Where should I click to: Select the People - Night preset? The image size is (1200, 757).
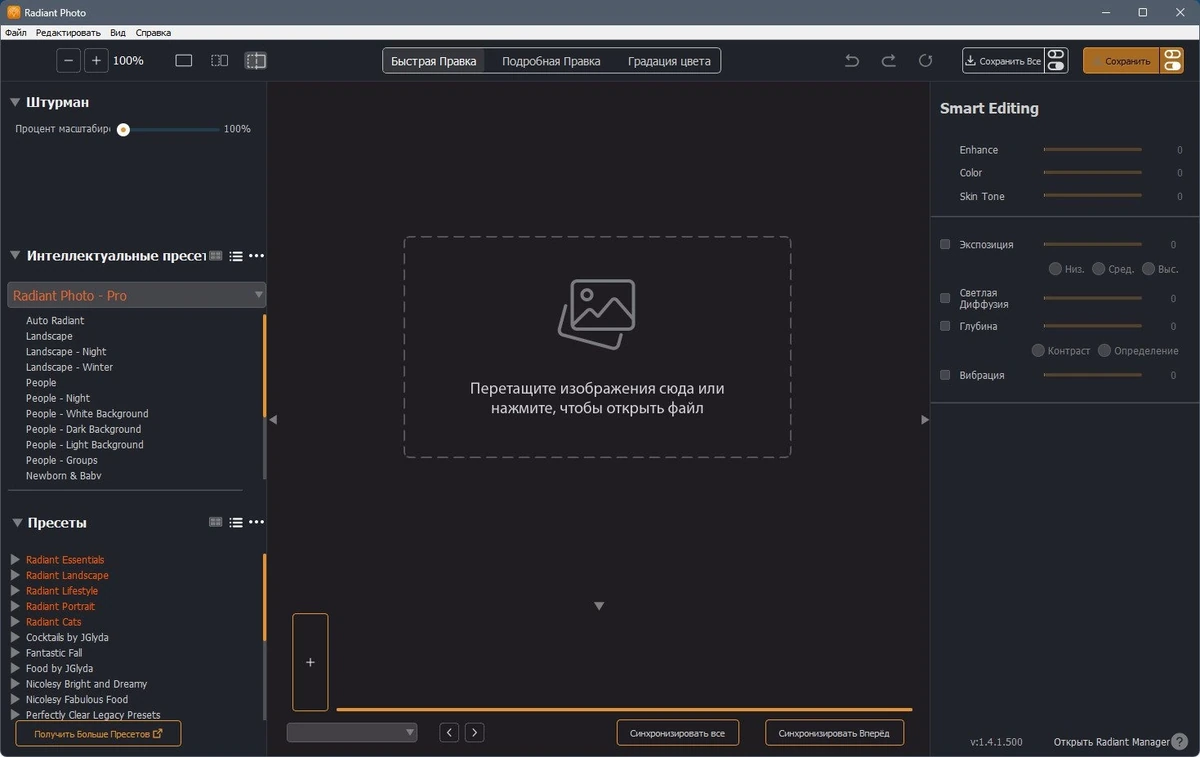pos(58,398)
